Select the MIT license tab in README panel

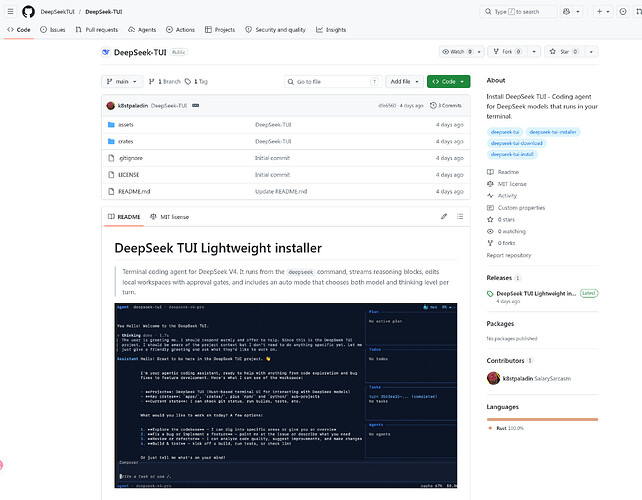pyautogui.click(x=170, y=217)
